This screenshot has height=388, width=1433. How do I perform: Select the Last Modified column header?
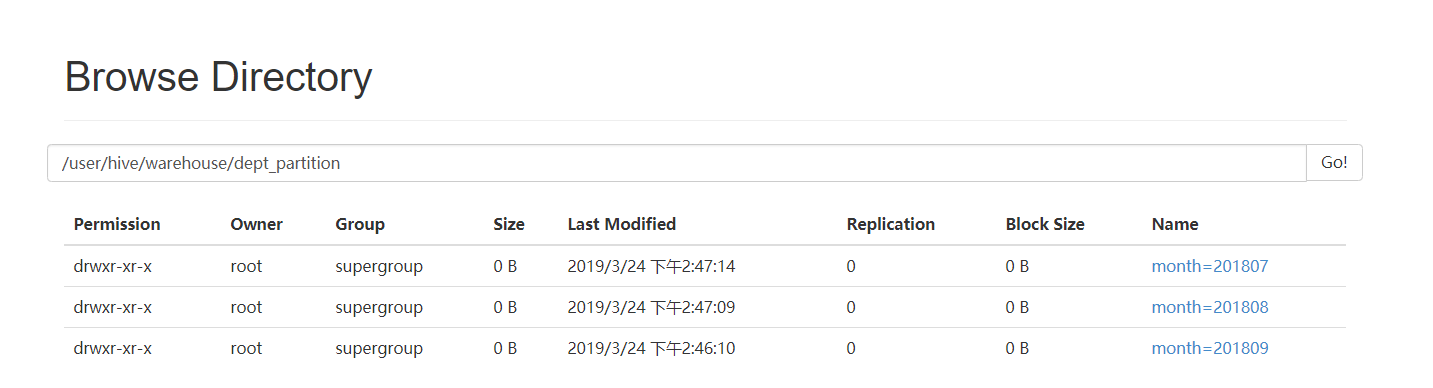coord(622,224)
